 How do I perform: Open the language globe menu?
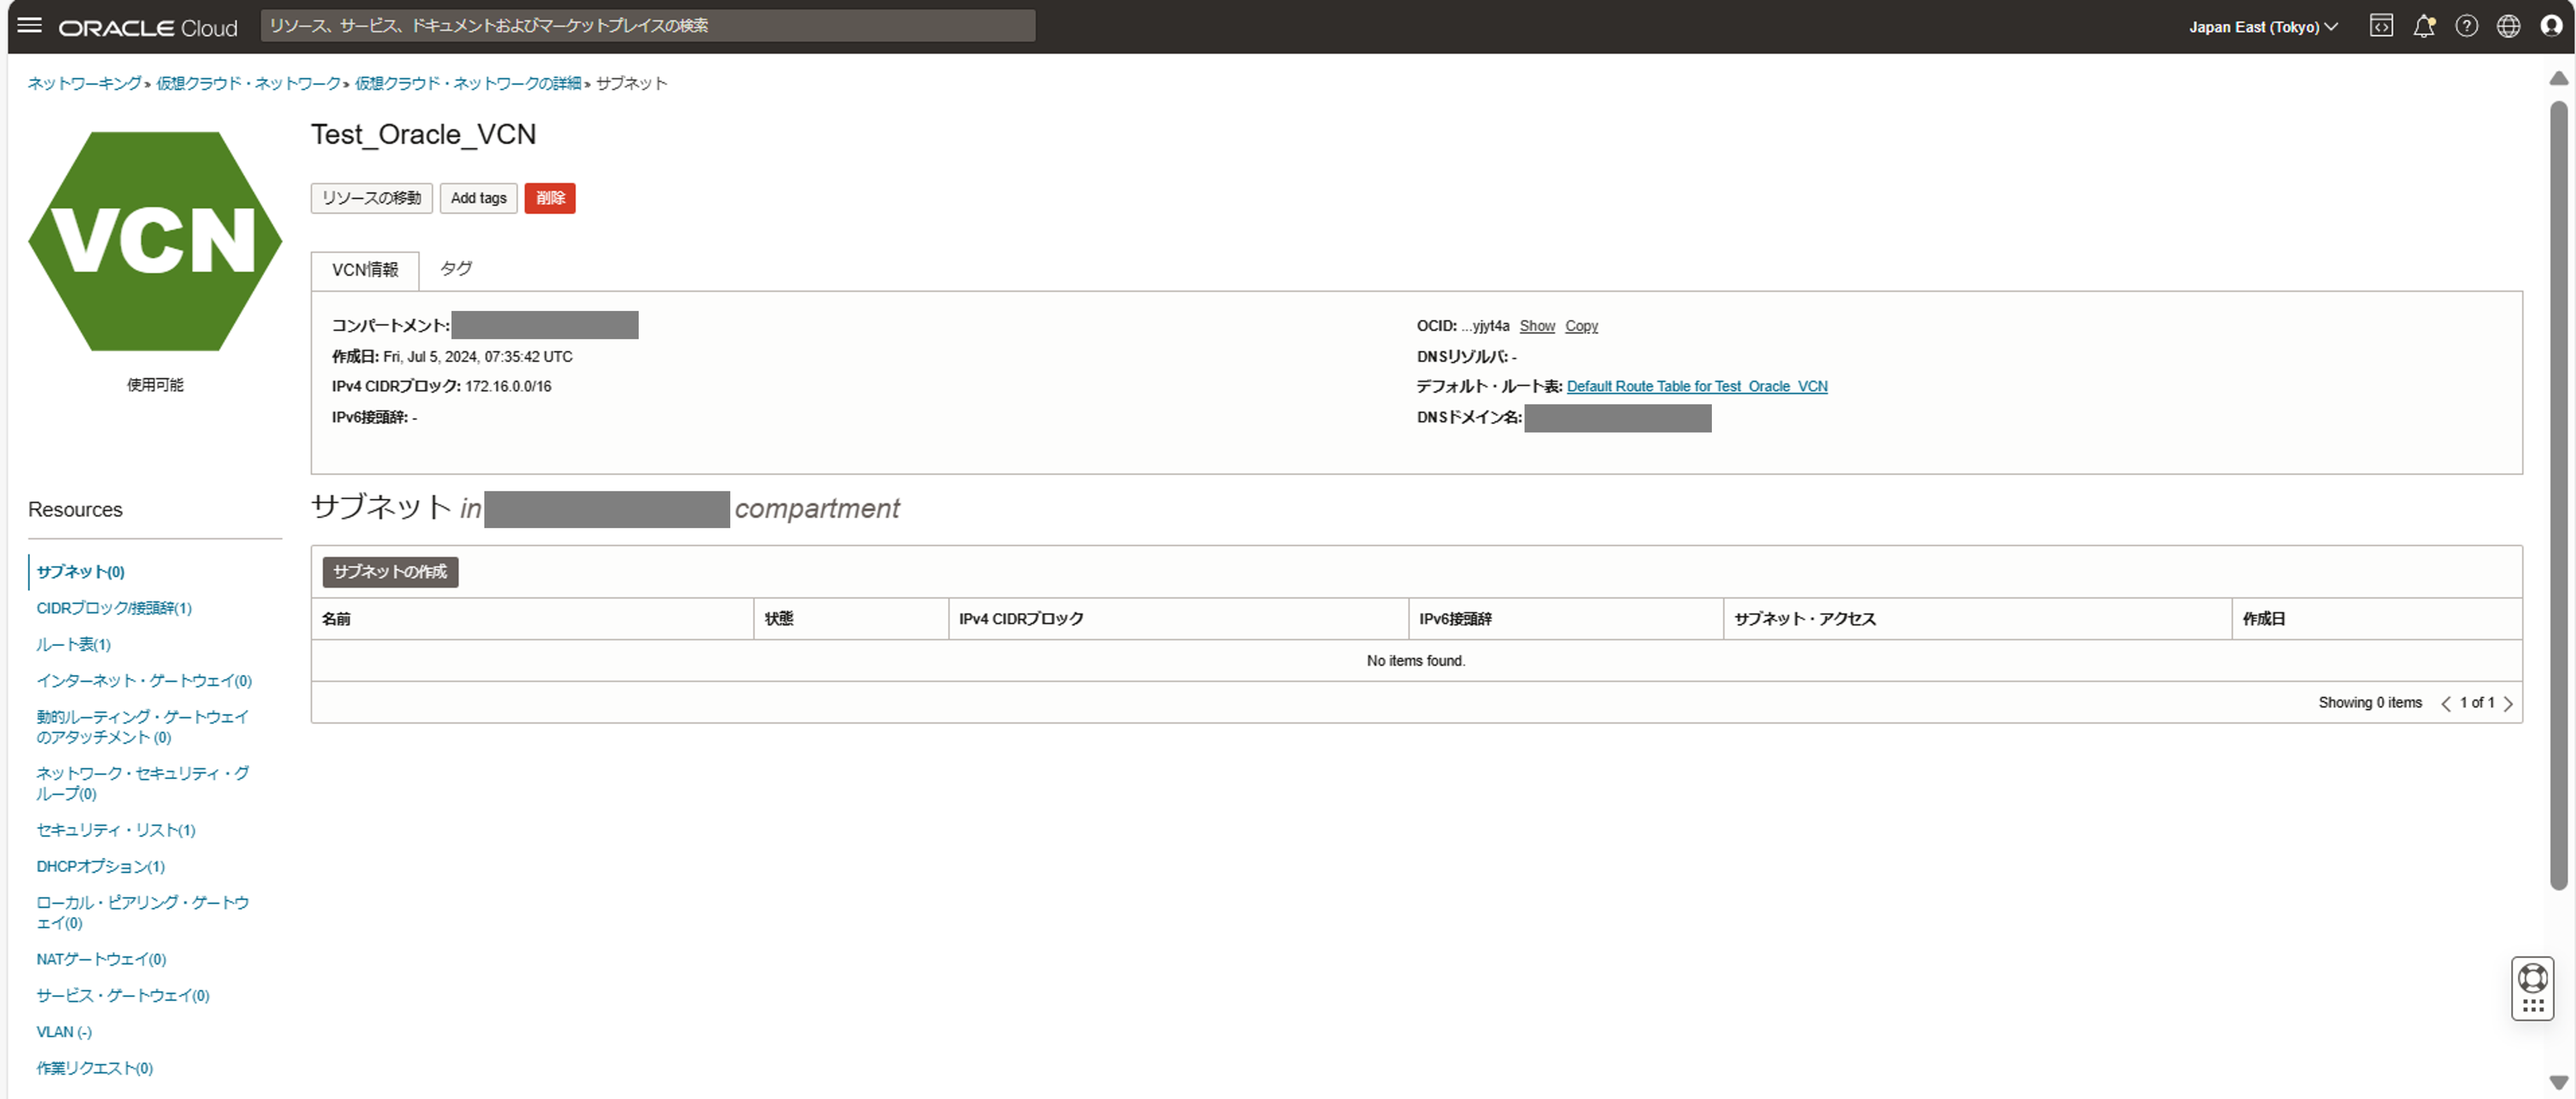point(2508,26)
